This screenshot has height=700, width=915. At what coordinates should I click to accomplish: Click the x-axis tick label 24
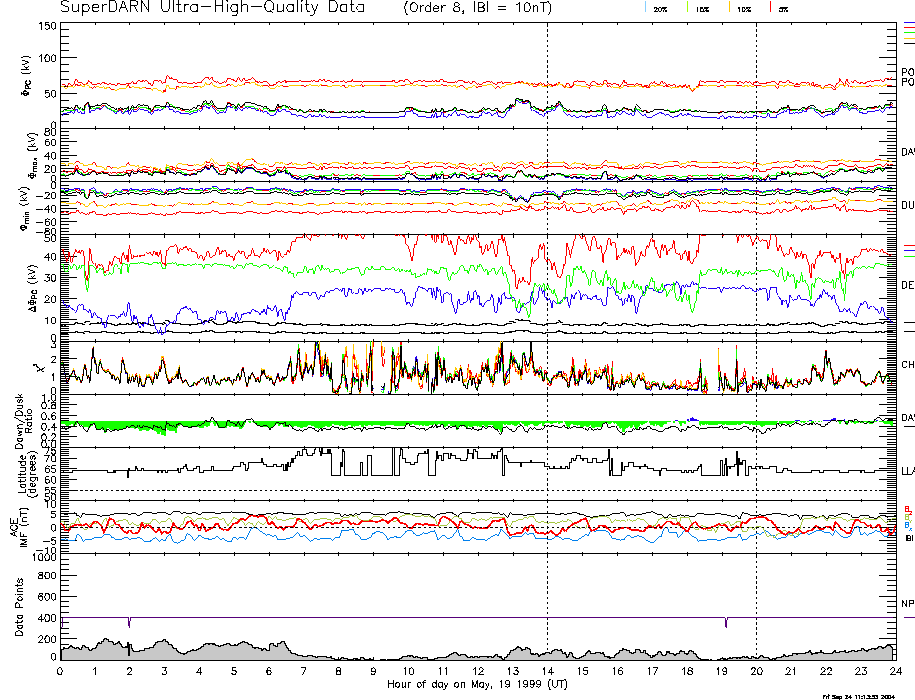pos(895,671)
